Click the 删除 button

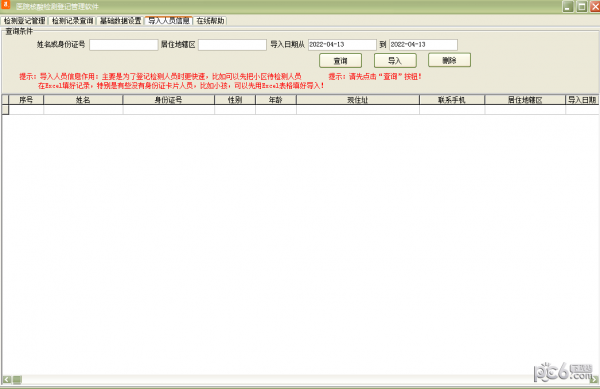click(x=449, y=60)
